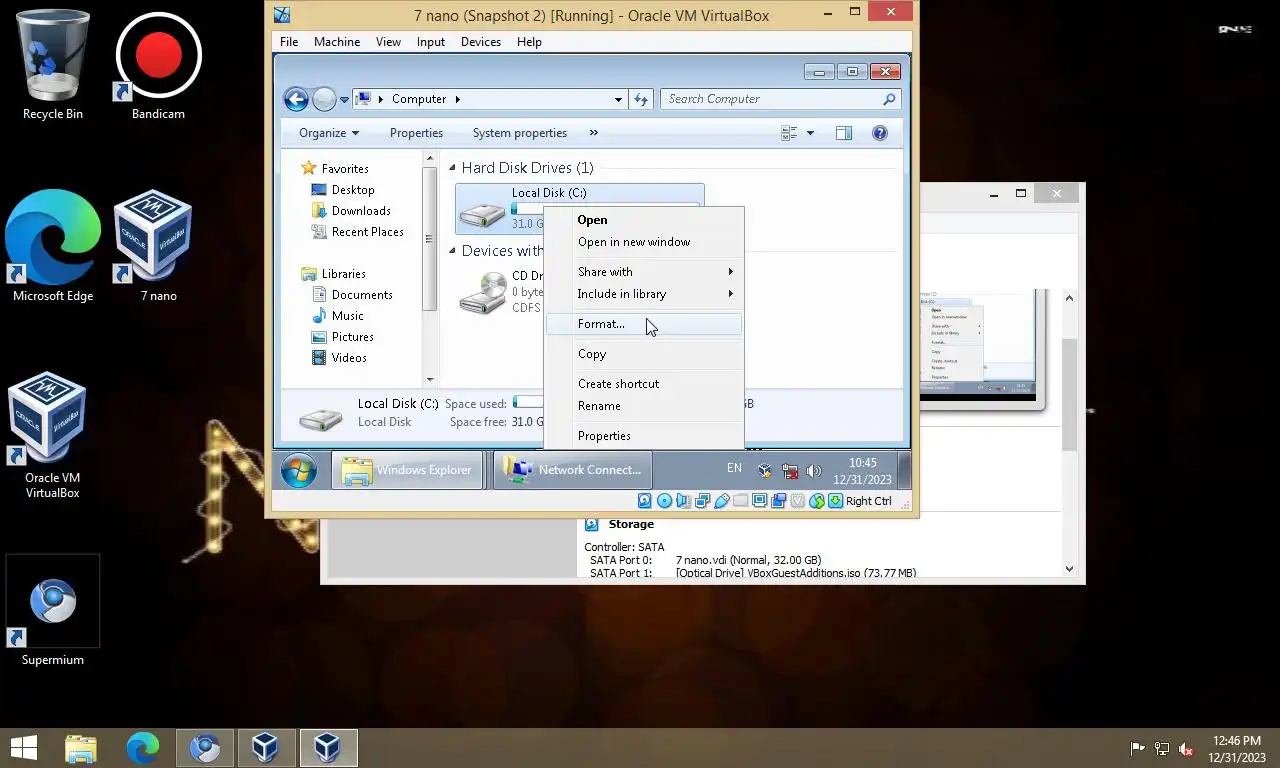Click the guest volume speaker icon
This screenshot has height=768, width=1280.
pos(814,470)
